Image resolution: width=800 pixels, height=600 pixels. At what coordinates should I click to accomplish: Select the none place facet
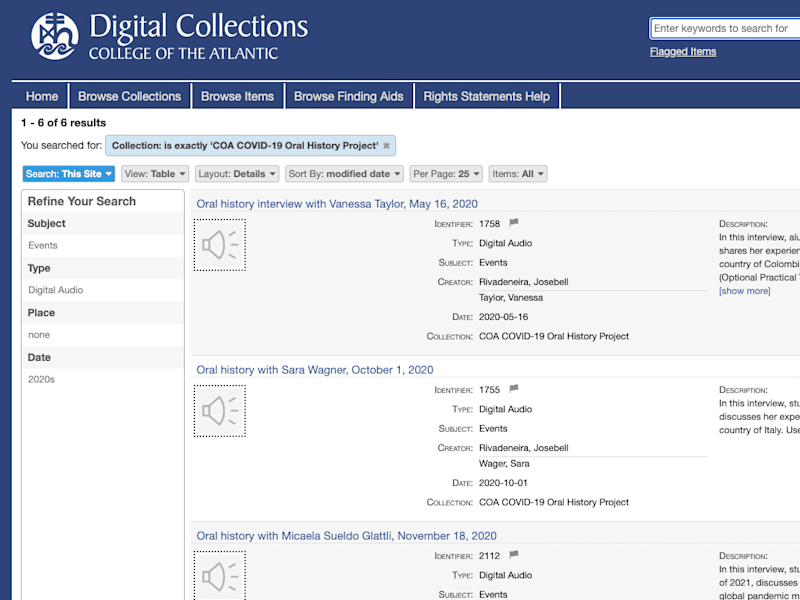[39, 335]
